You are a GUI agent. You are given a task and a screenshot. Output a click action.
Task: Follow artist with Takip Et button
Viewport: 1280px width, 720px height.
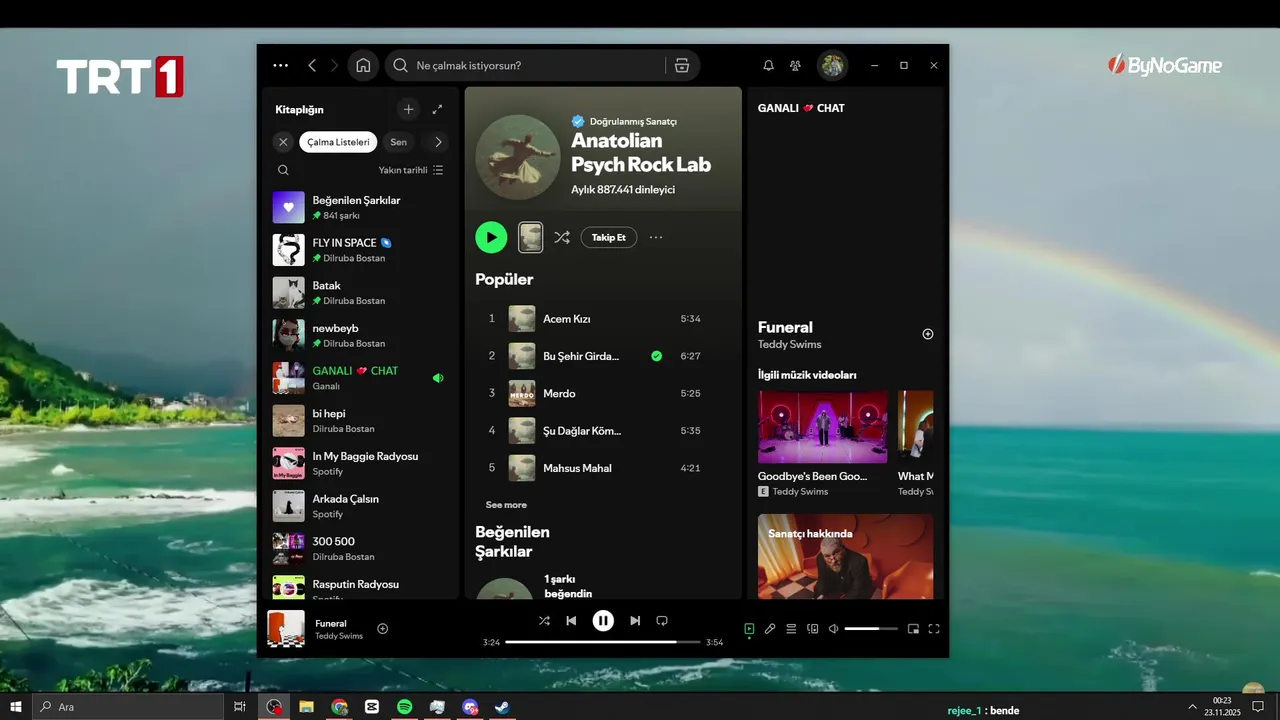(x=608, y=237)
